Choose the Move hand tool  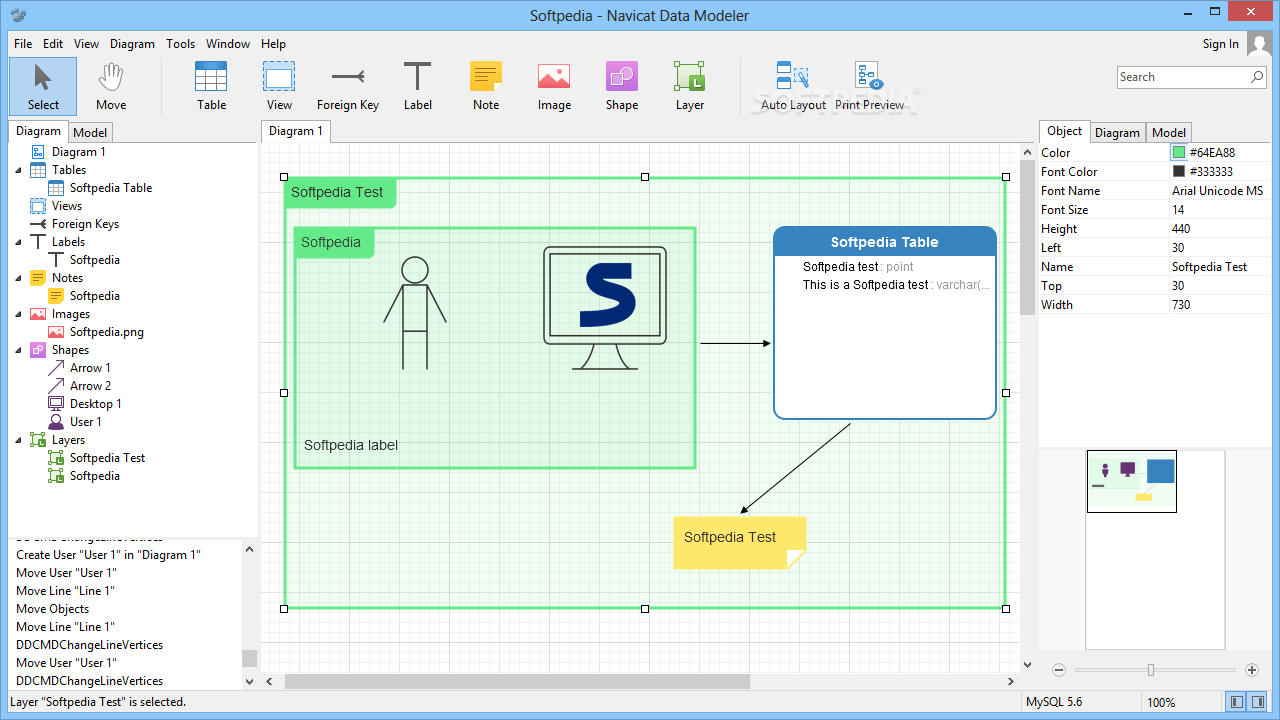pyautogui.click(x=111, y=86)
